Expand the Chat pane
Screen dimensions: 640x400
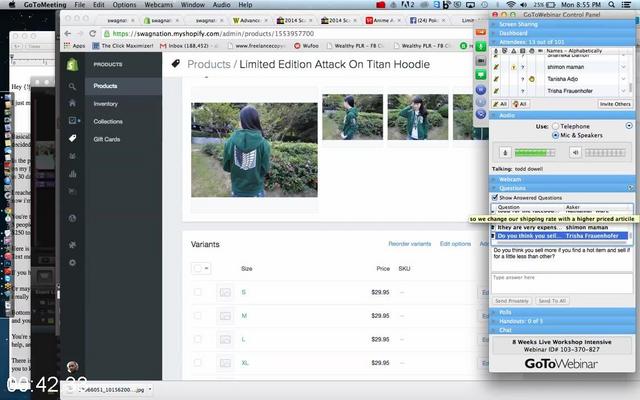(562, 330)
